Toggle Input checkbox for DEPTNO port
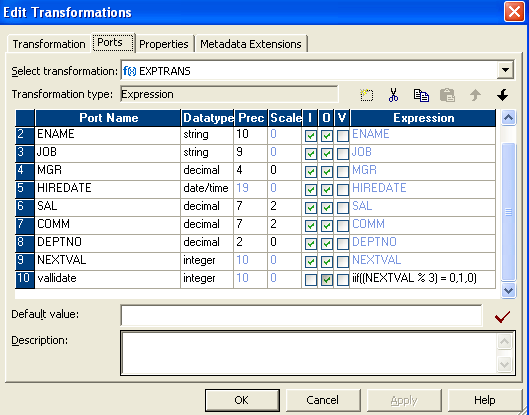The width and height of the screenshot is (529, 415). pos(310,243)
